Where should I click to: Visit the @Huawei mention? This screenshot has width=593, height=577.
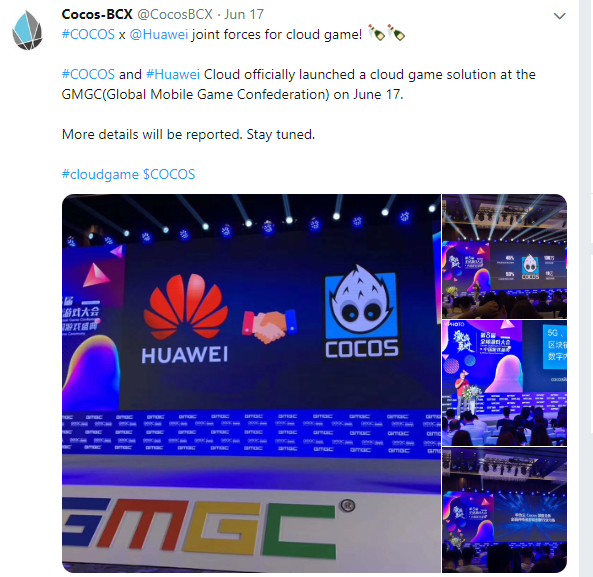(x=158, y=34)
